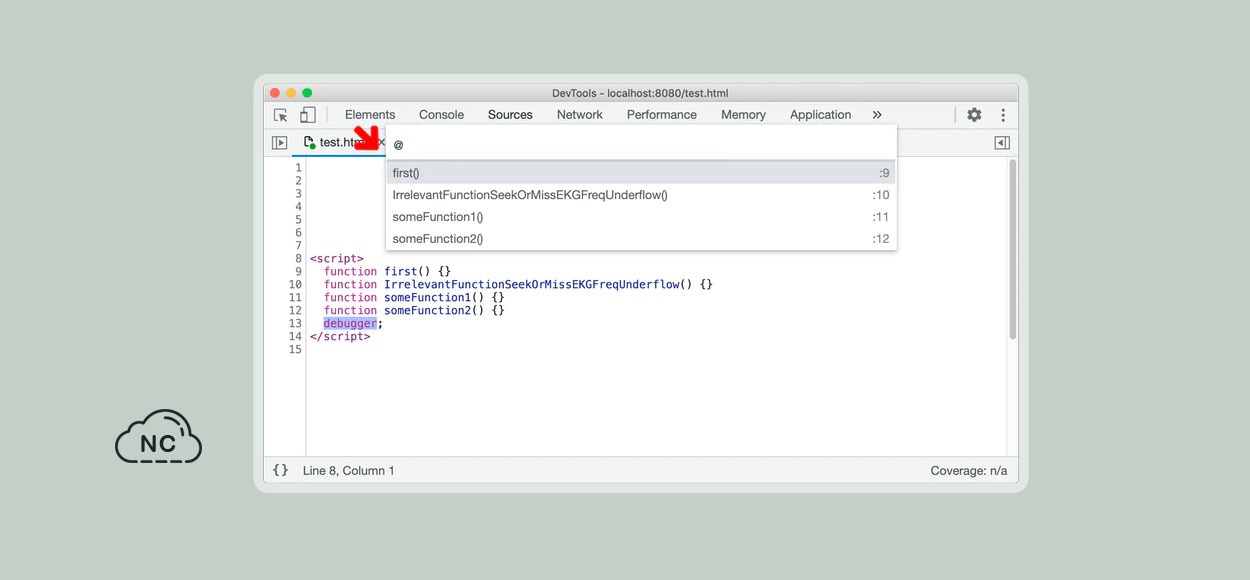
Task: Pretty-print code with curly braces icon
Action: (x=281, y=470)
